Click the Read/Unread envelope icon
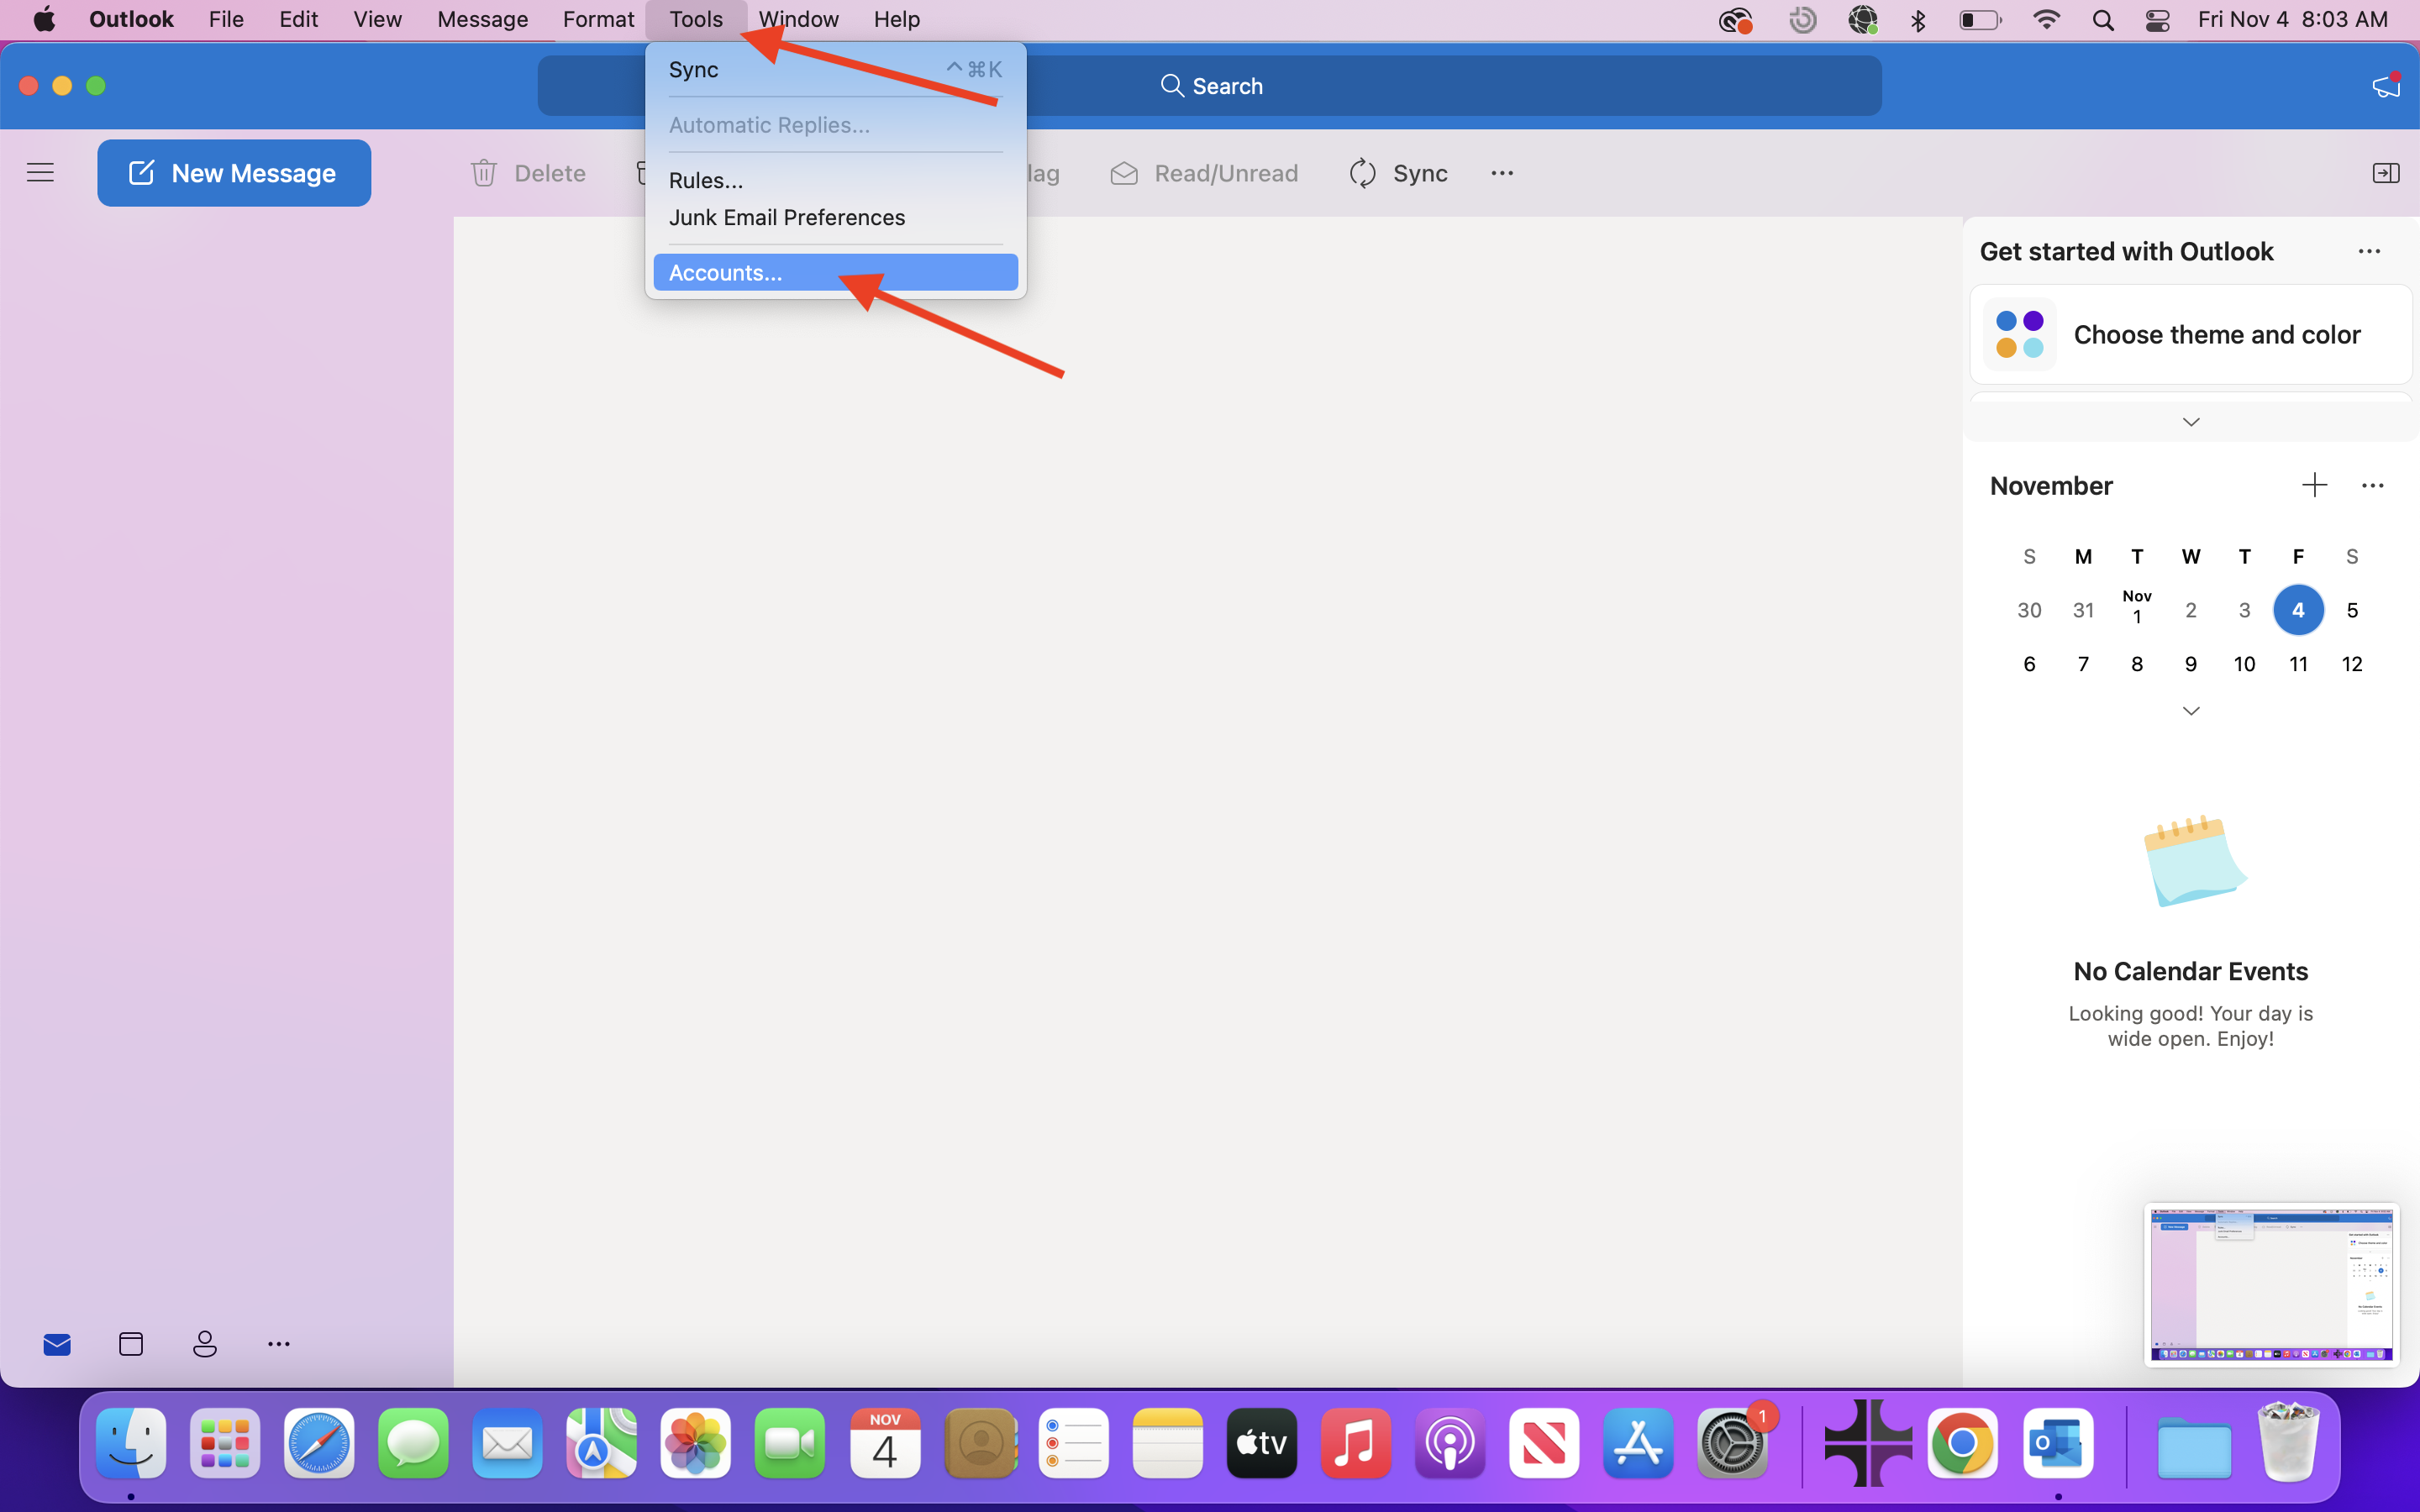2420x1512 pixels. click(1124, 173)
